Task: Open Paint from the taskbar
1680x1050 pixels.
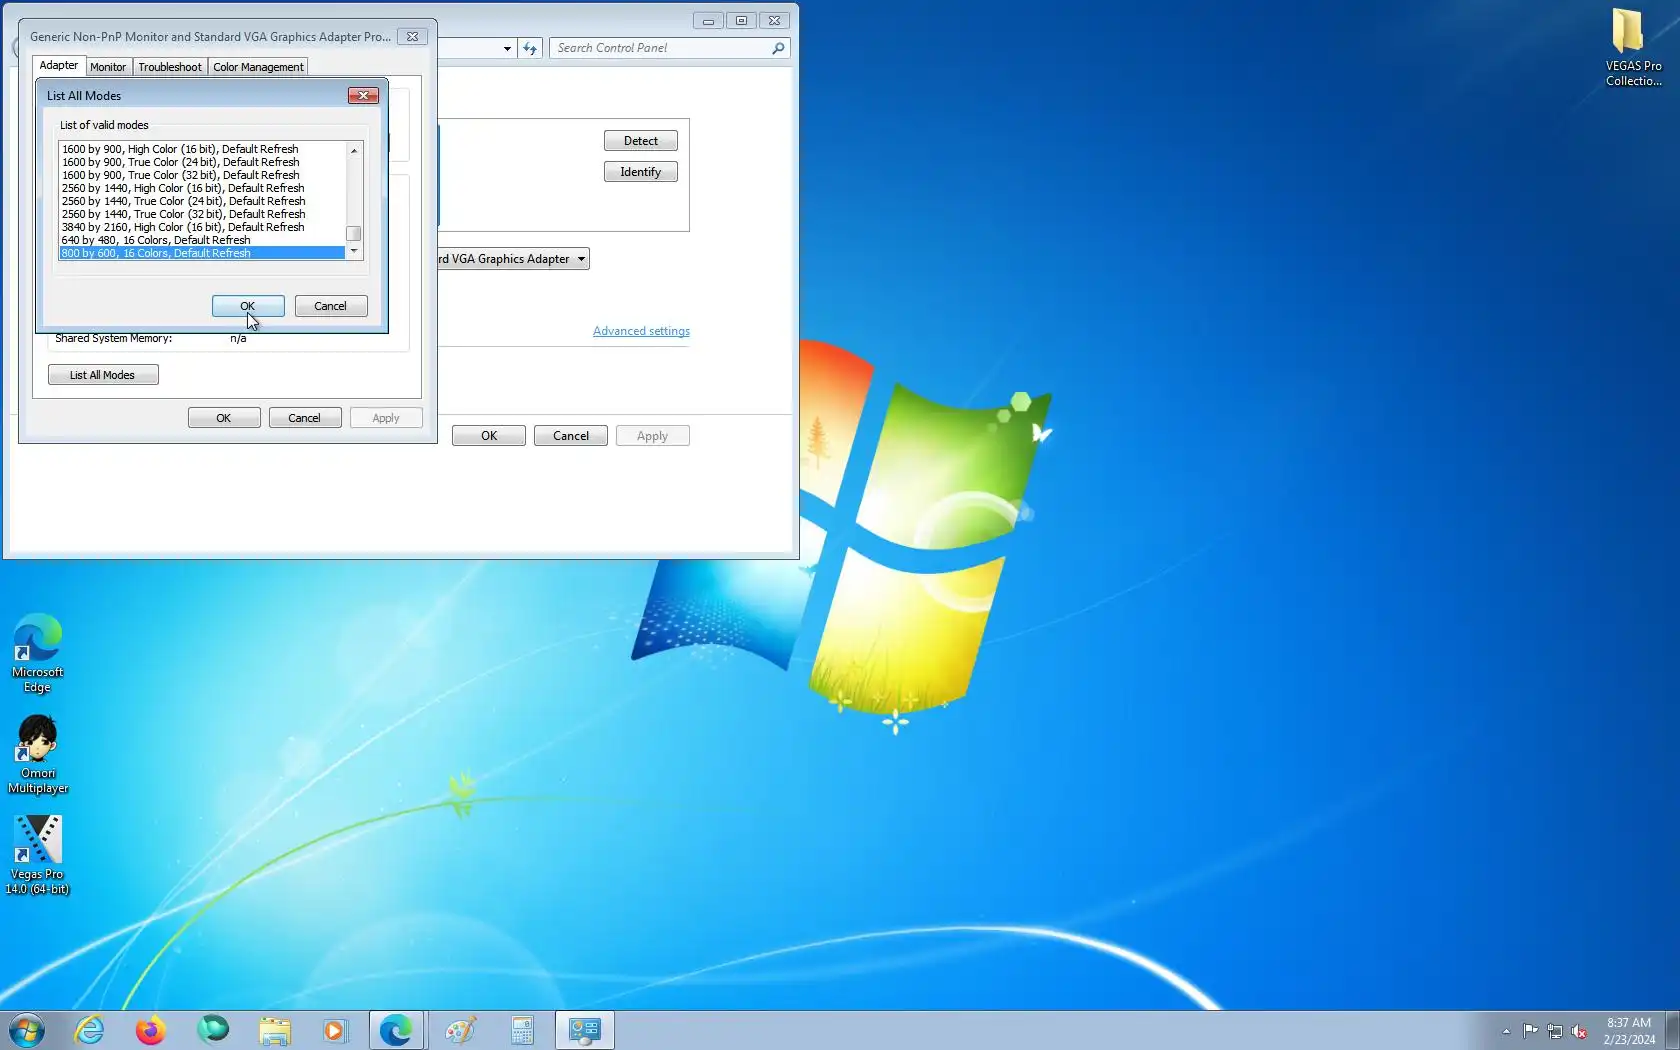Action: tap(460, 1030)
